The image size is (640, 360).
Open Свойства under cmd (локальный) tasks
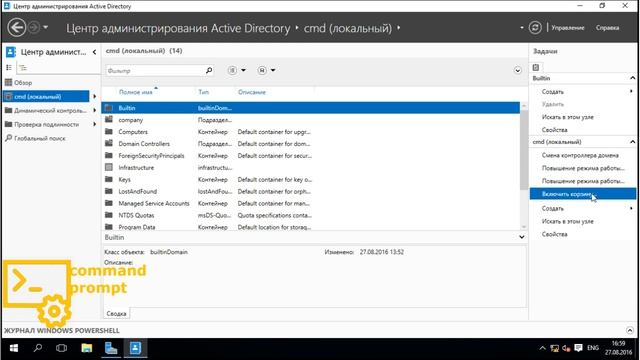click(554, 234)
